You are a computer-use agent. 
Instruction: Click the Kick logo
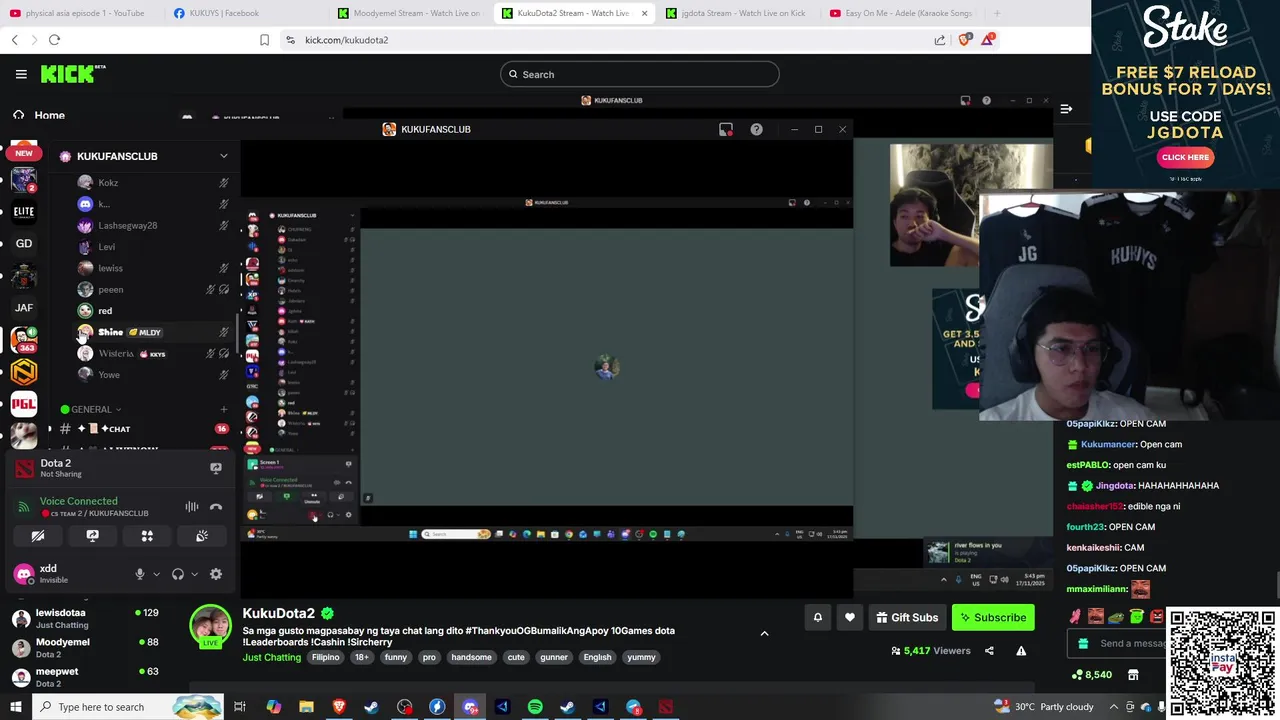(x=73, y=74)
